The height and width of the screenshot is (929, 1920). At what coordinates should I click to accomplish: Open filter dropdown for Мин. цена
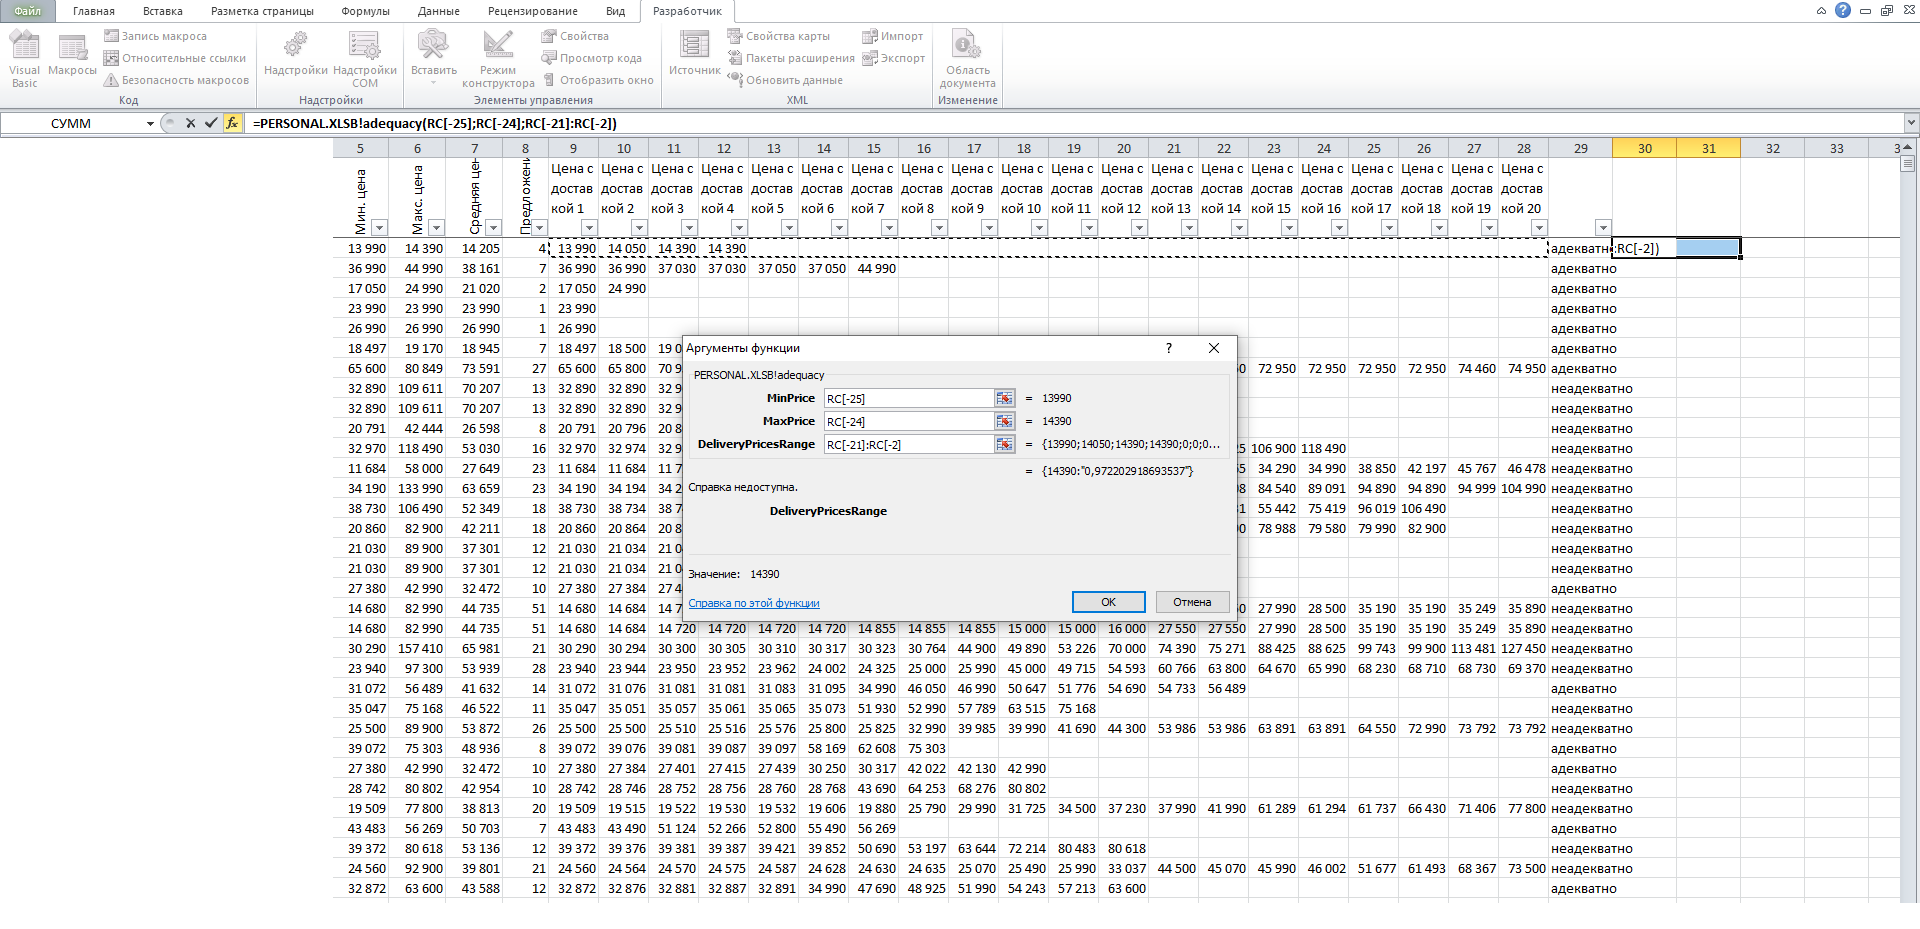[379, 228]
